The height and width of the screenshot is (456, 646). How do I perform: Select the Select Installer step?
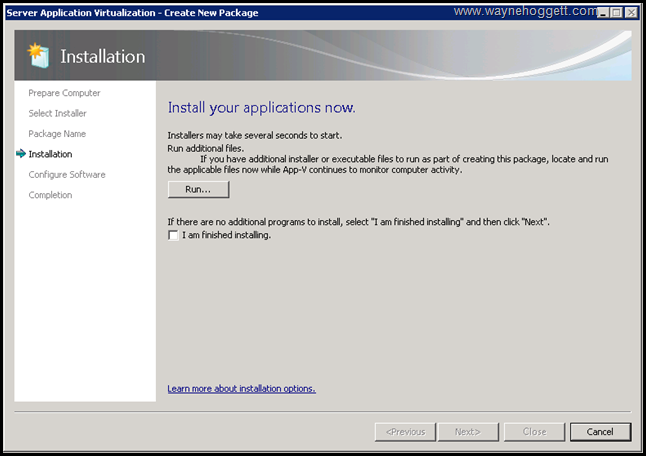tap(57, 113)
